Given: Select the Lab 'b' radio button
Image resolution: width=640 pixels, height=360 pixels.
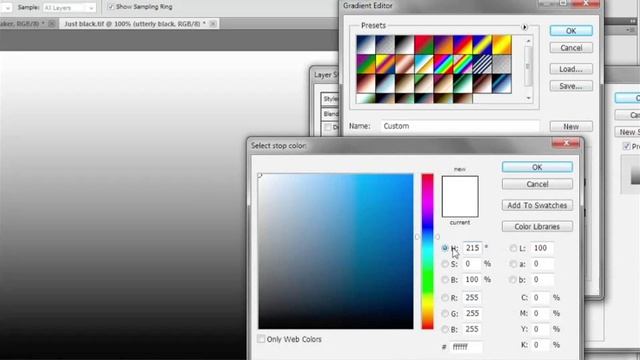Looking at the screenshot, I should coord(513,280).
